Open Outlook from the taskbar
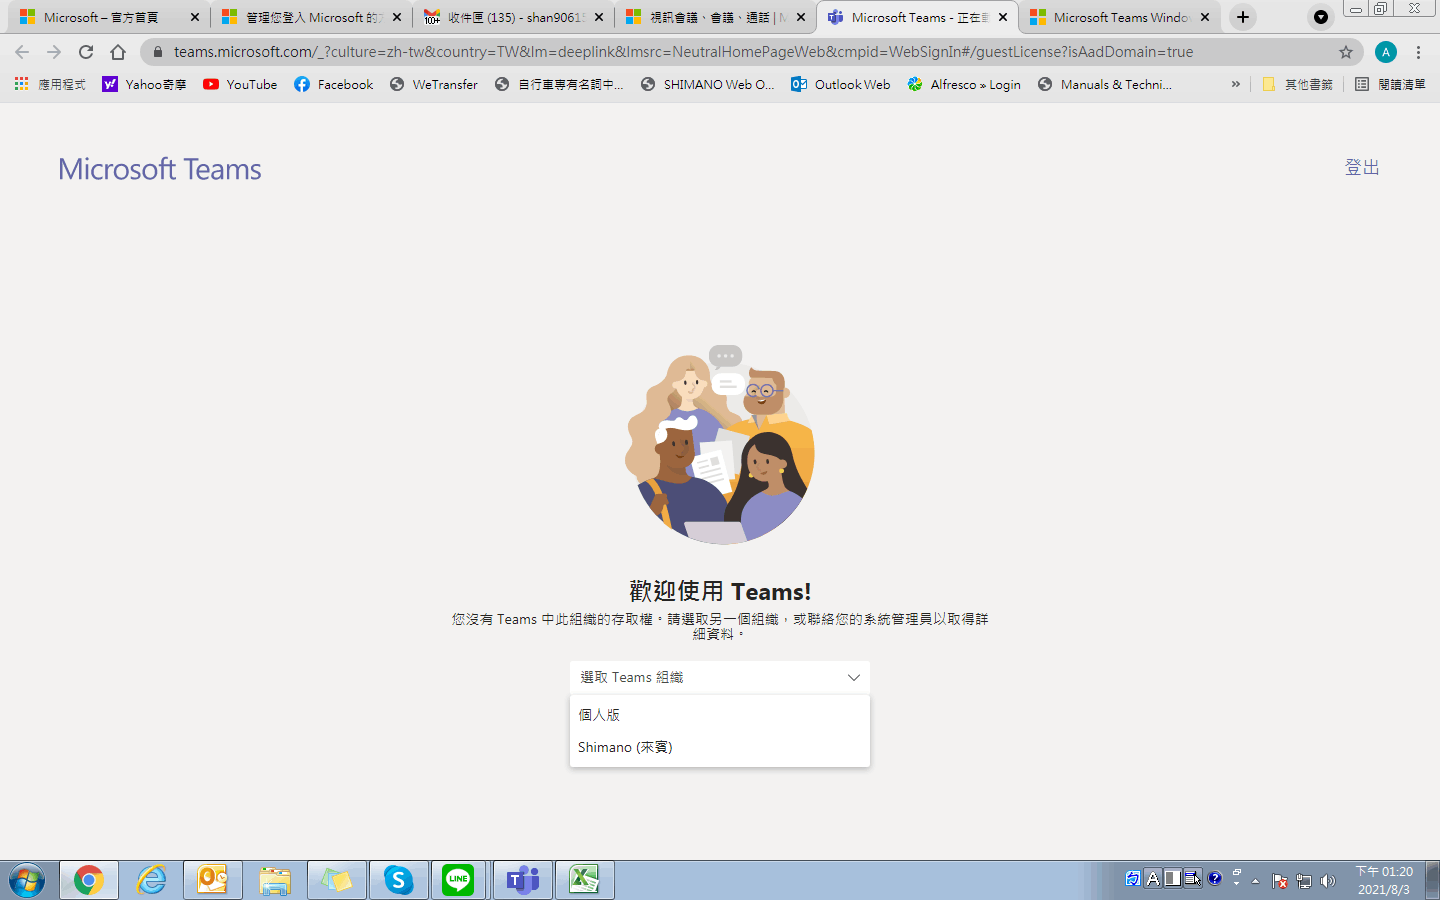 point(213,880)
